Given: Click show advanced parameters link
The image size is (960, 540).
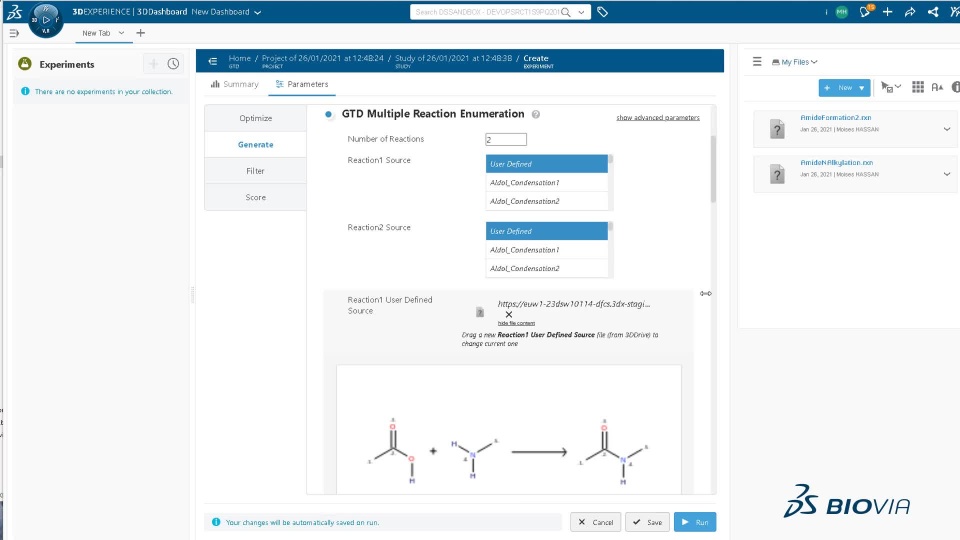Looking at the screenshot, I should [657, 118].
